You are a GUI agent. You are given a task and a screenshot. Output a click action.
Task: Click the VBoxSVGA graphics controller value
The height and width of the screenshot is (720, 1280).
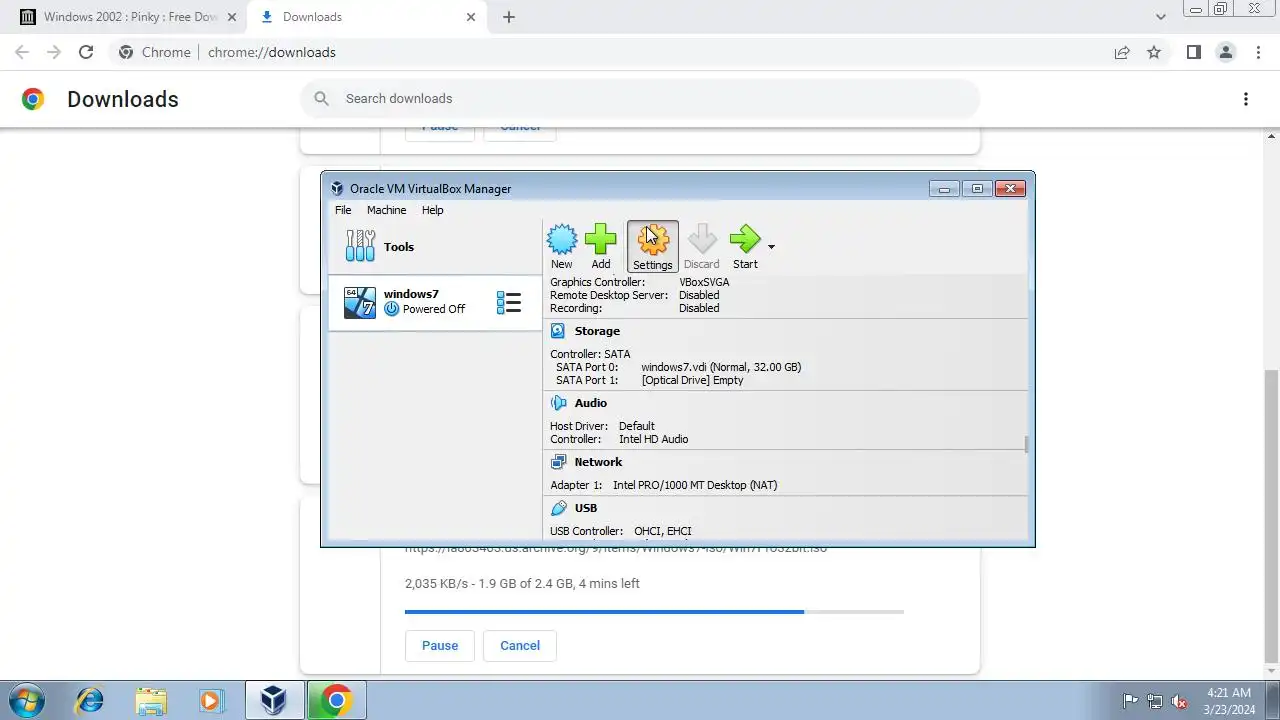(704, 282)
